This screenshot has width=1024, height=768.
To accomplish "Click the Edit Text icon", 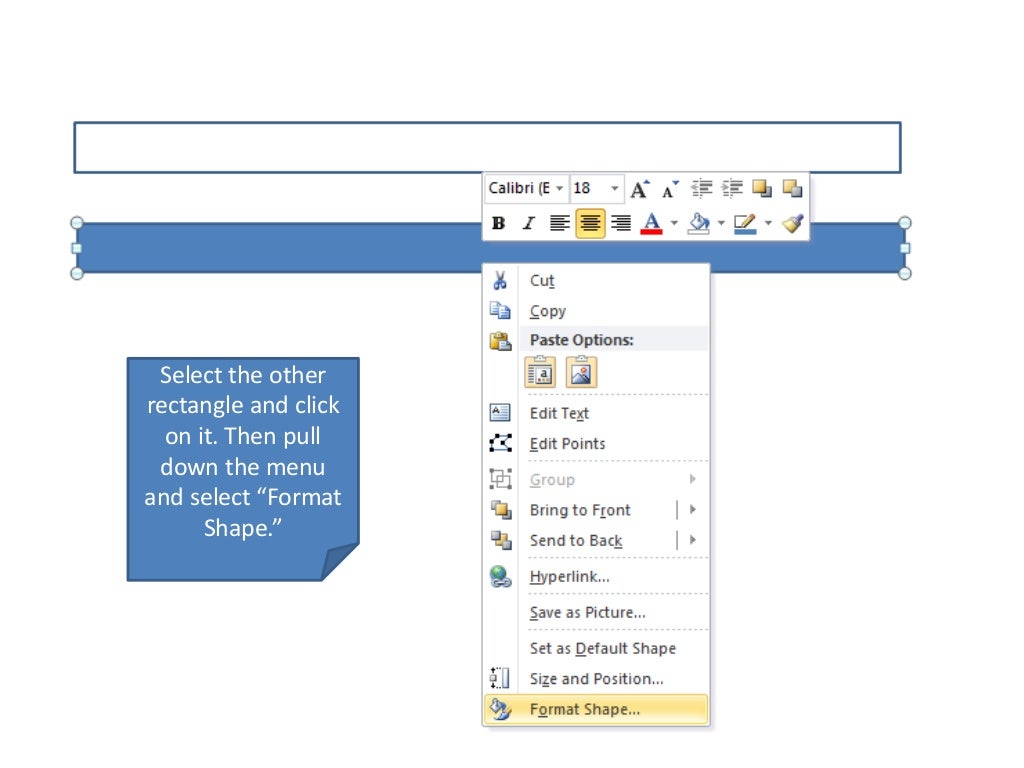I will [x=500, y=413].
